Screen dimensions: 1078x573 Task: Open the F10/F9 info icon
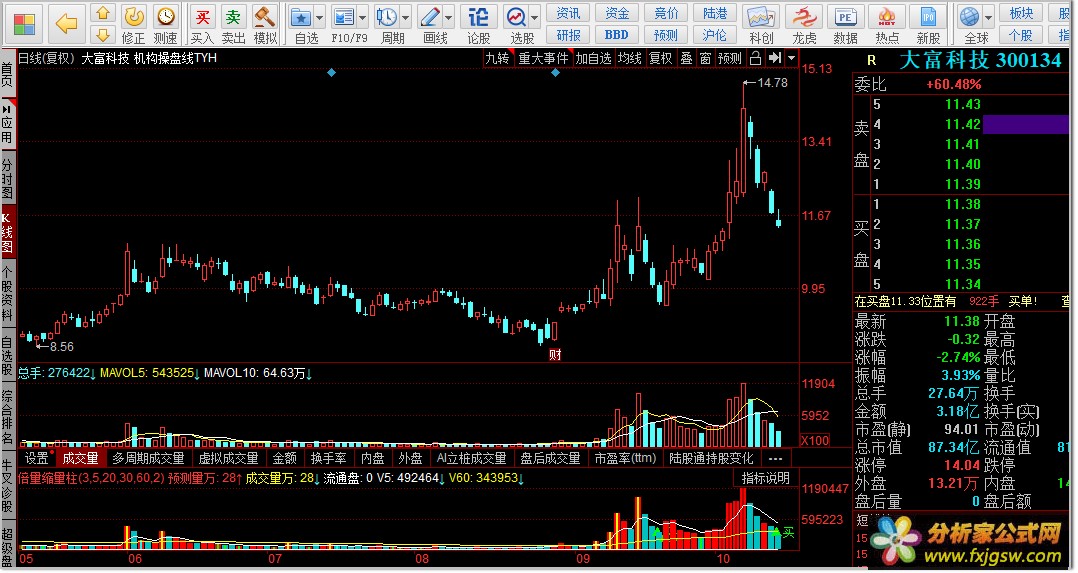pos(343,17)
